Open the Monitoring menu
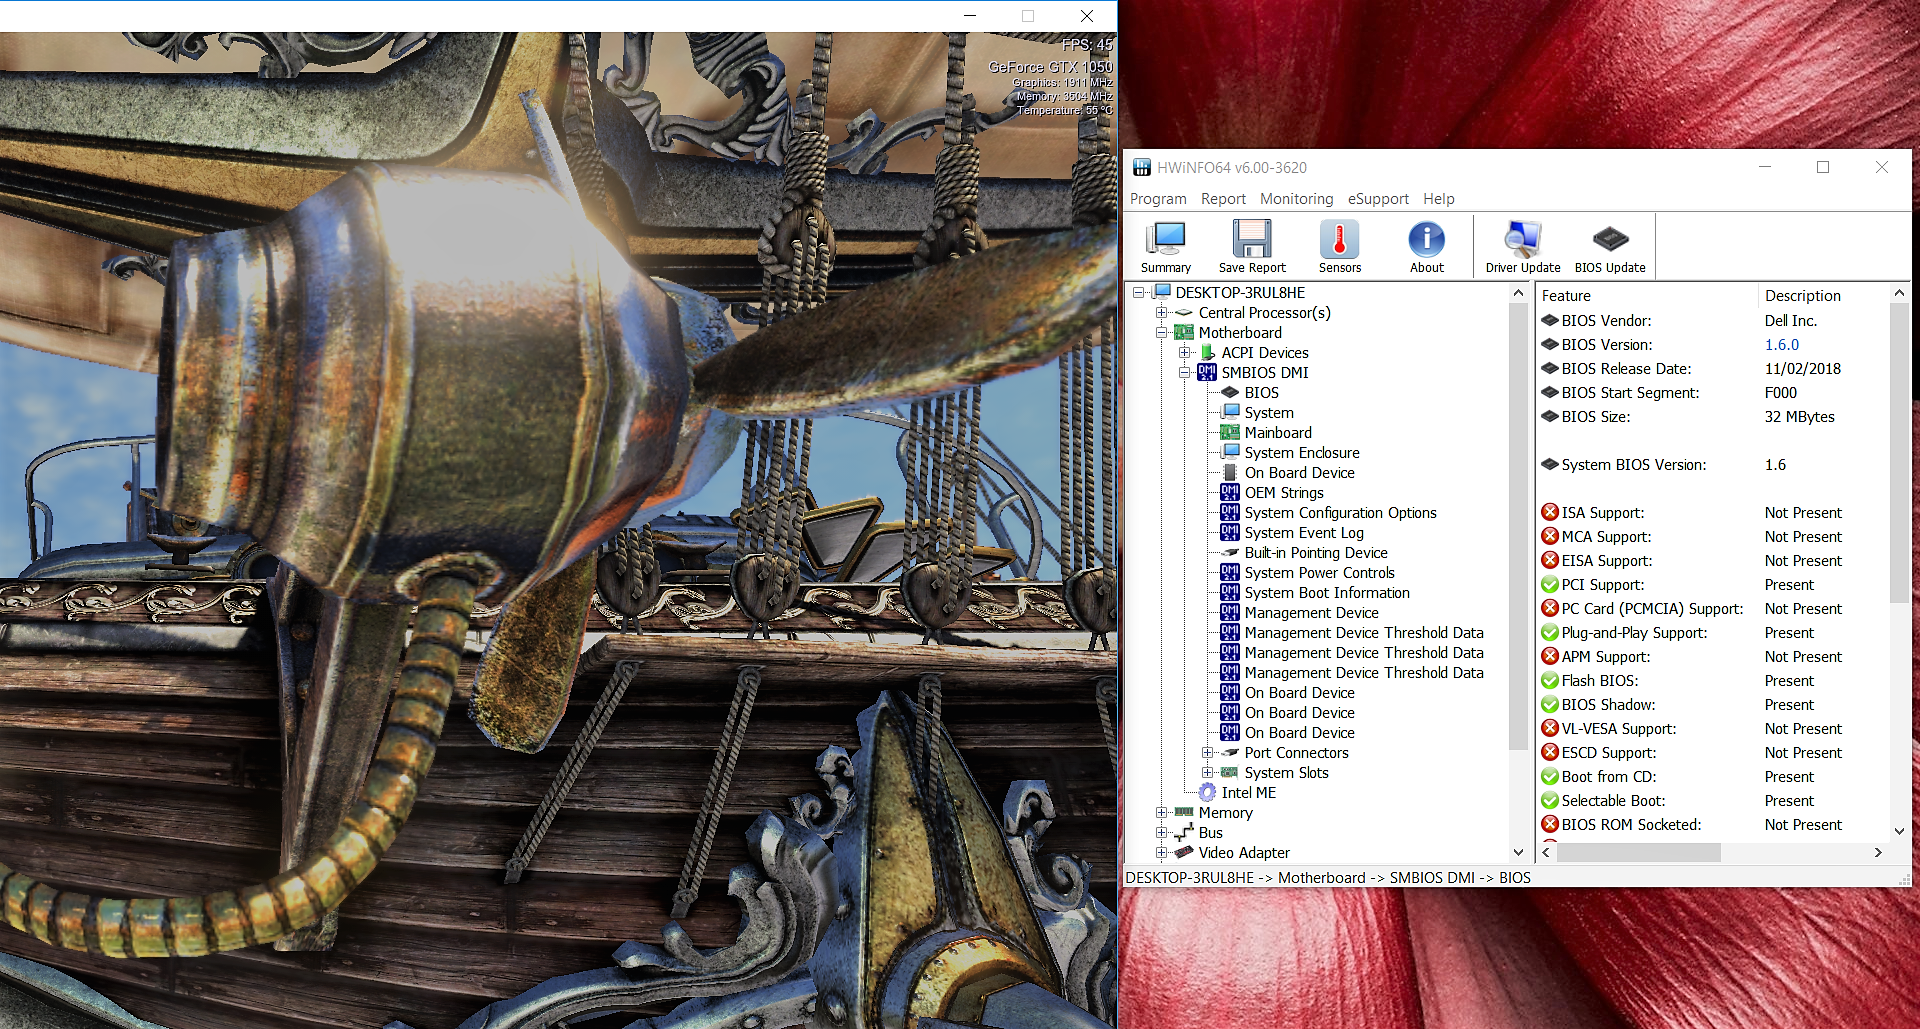The height and width of the screenshot is (1029, 1920). pyautogui.click(x=1296, y=199)
